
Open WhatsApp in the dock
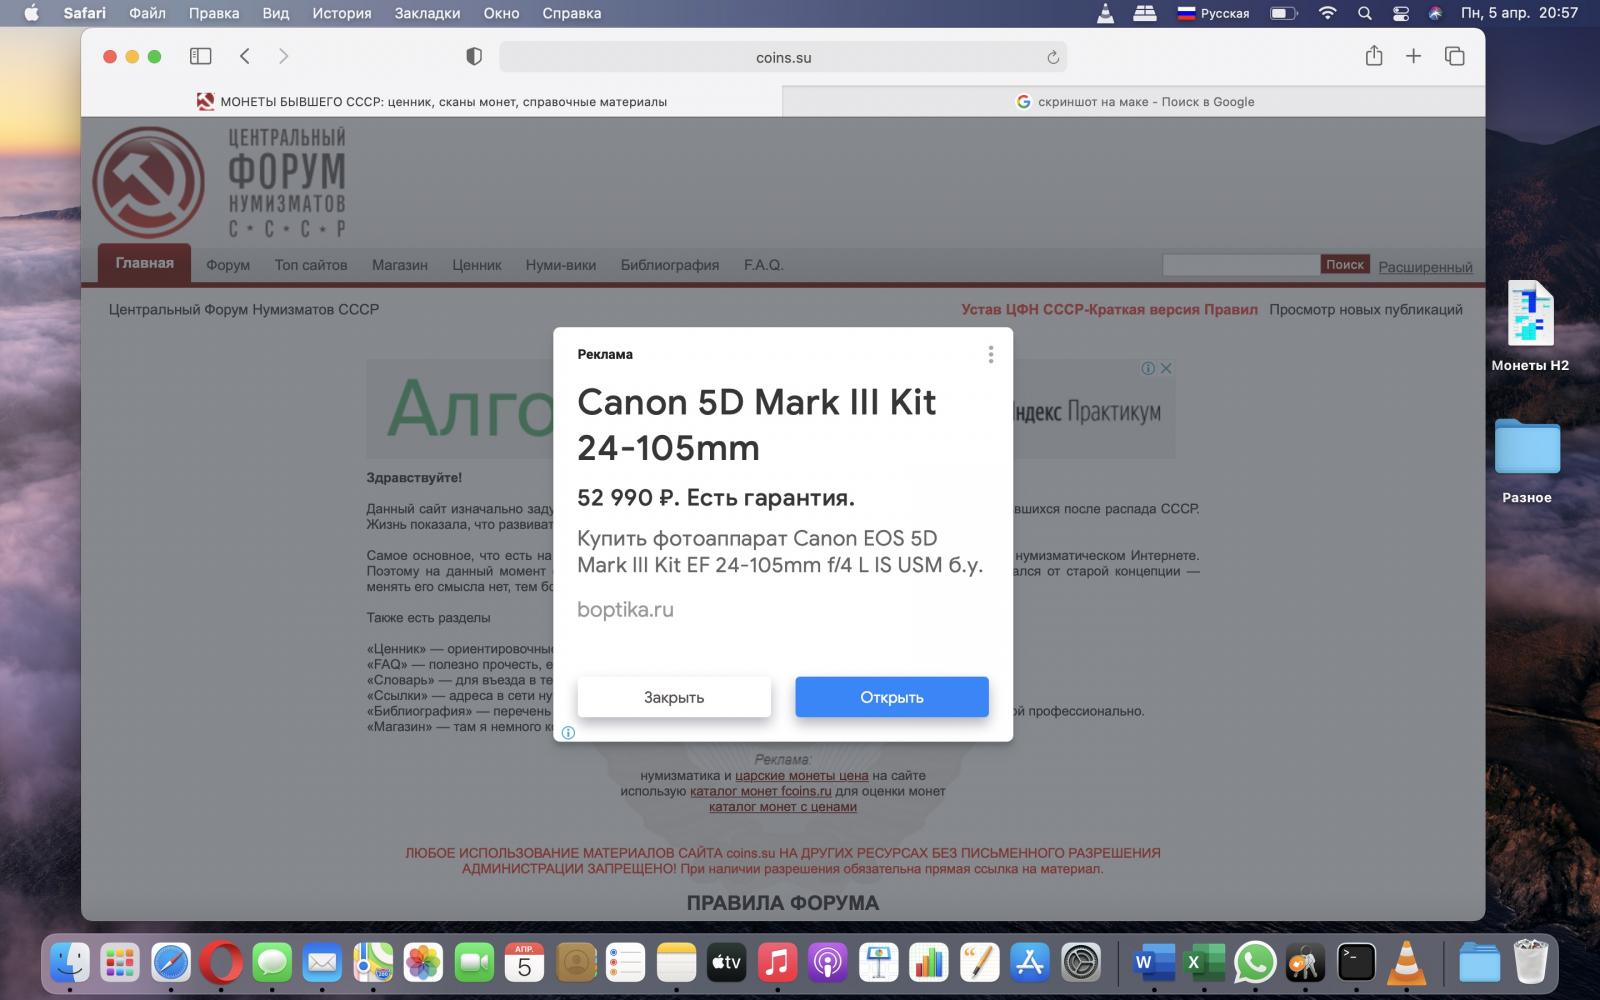pyautogui.click(x=1254, y=963)
